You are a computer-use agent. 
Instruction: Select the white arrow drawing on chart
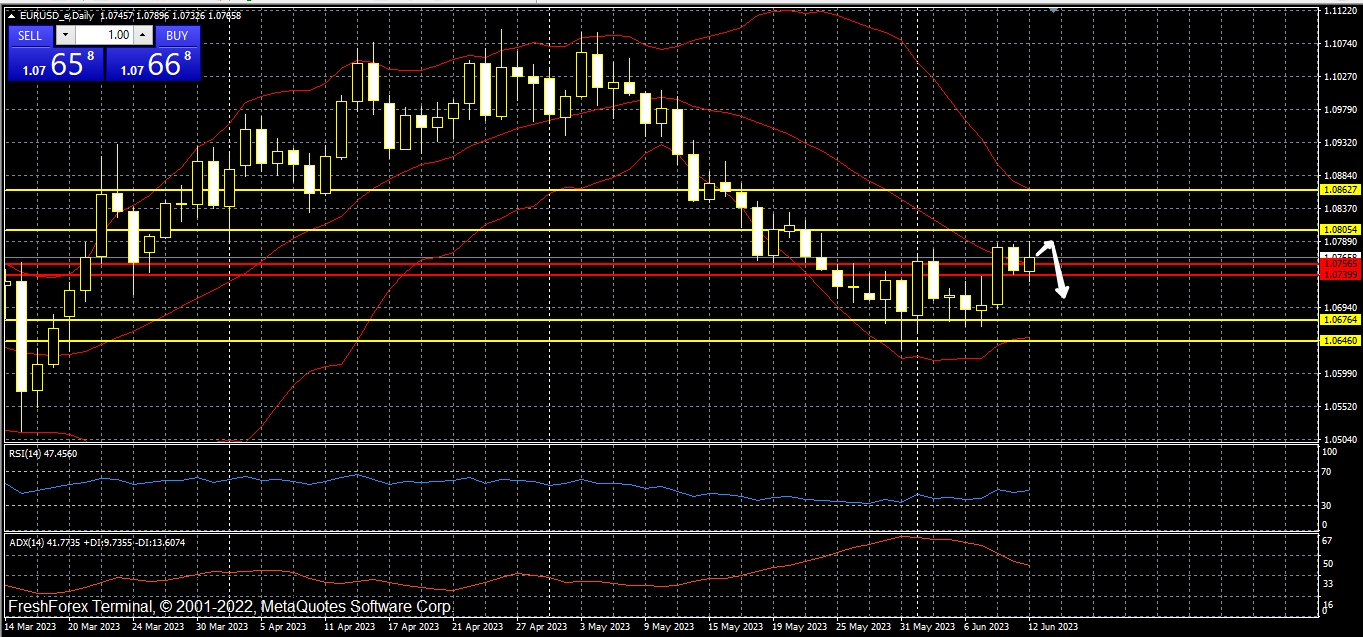tap(1058, 272)
